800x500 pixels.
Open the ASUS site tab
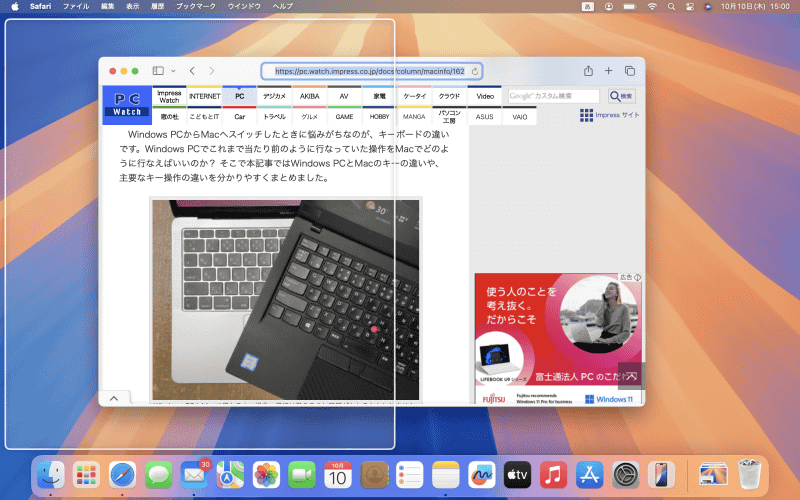pyautogui.click(x=485, y=116)
